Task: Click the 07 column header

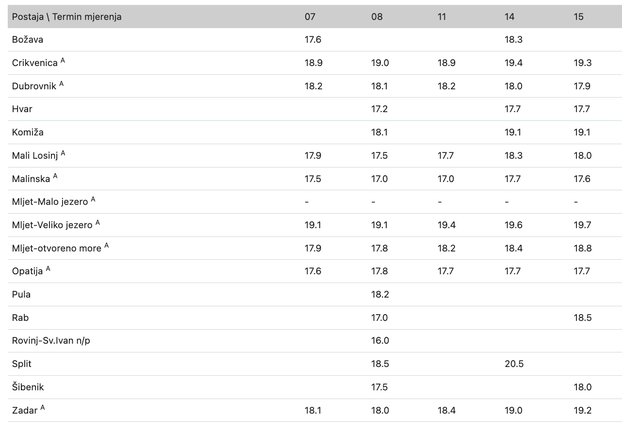Action: tap(310, 17)
